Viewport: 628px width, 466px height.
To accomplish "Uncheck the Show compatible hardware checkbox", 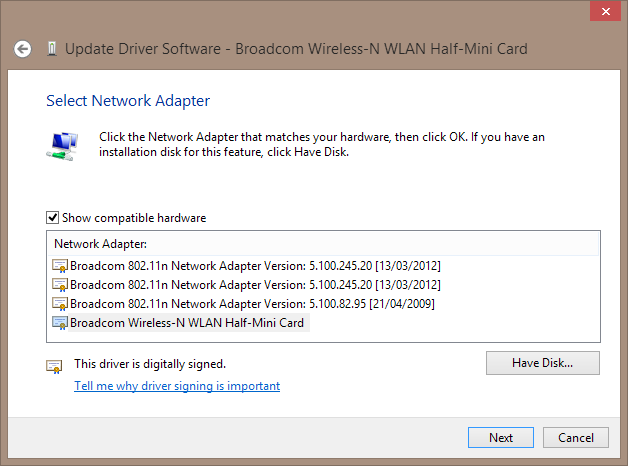I will tap(52, 217).
